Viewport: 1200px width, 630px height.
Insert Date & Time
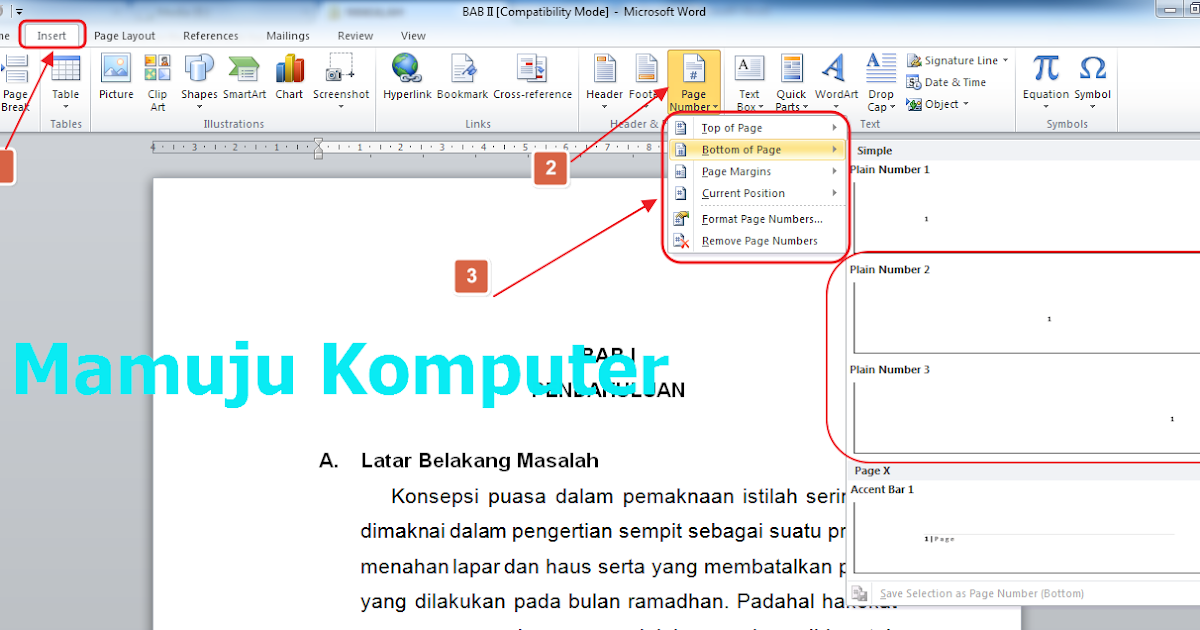(946, 83)
